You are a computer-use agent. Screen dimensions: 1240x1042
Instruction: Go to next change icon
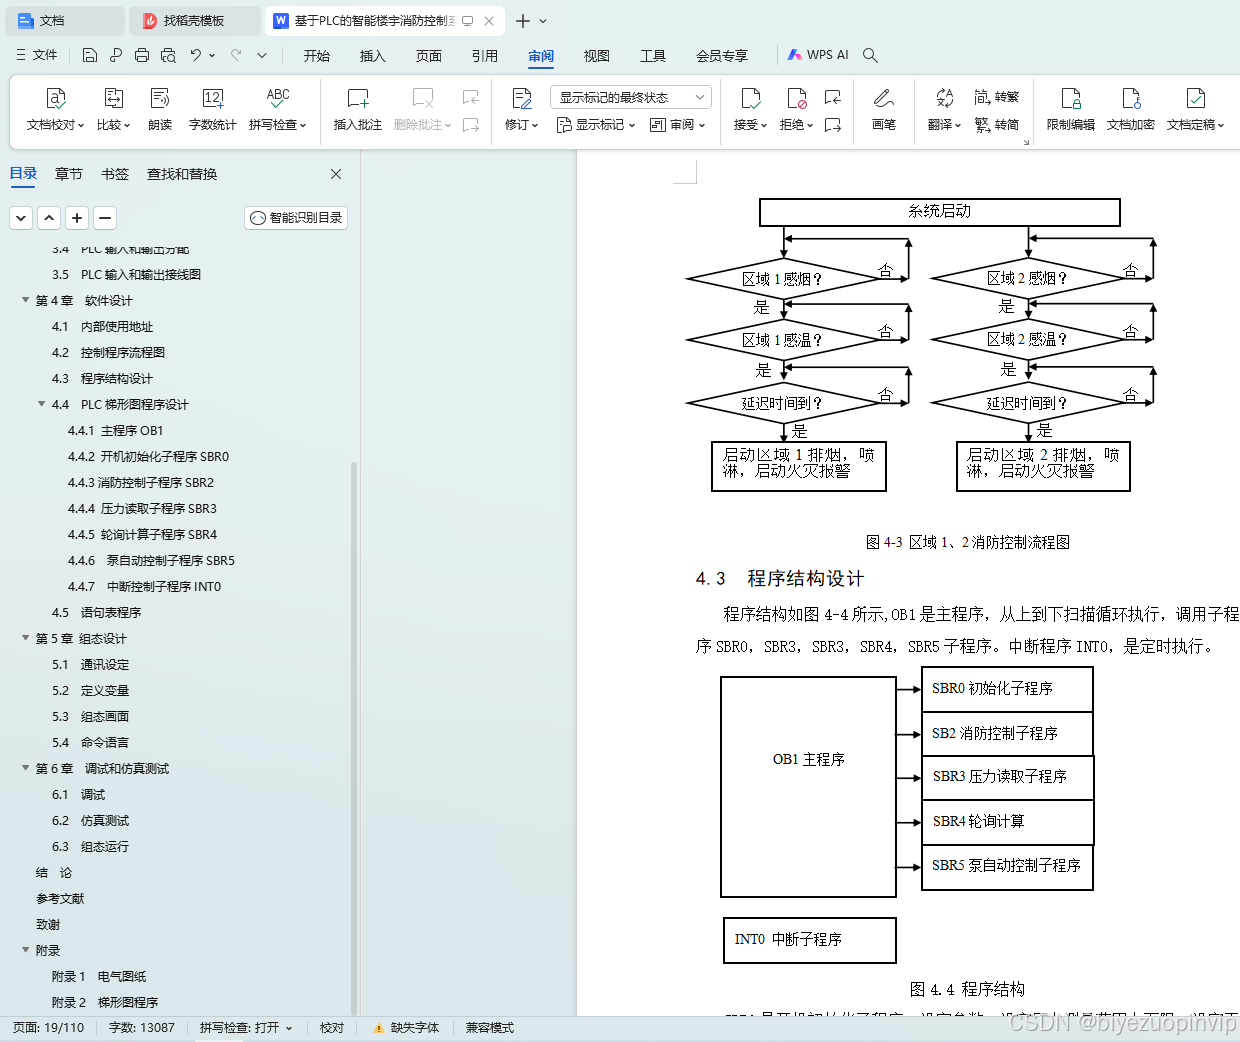tap(832, 125)
